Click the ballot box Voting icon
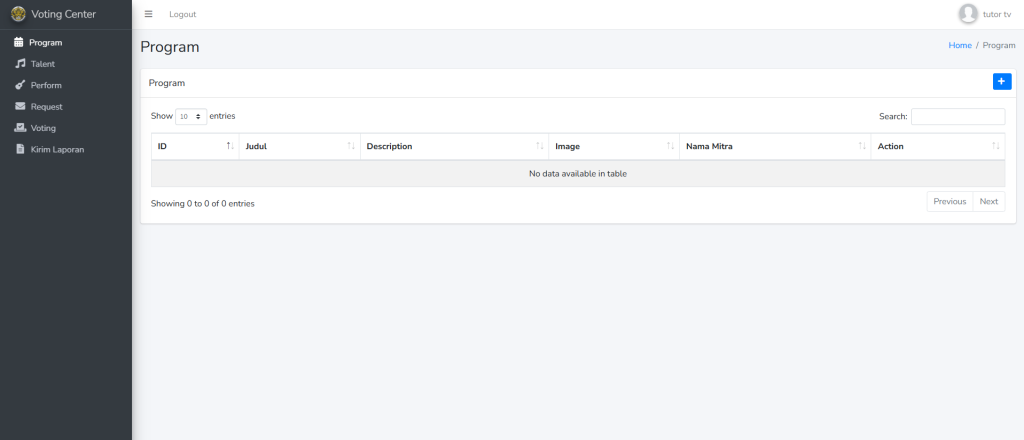 [19, 128]
